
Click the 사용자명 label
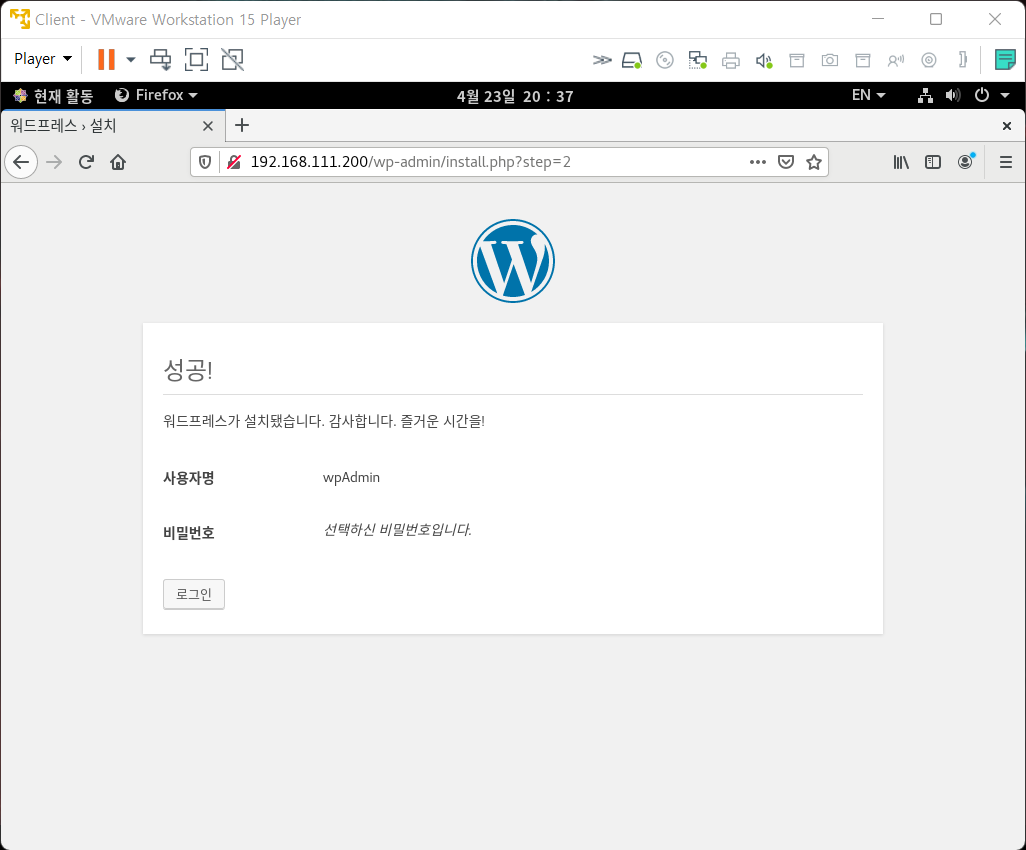click(188, 478)
